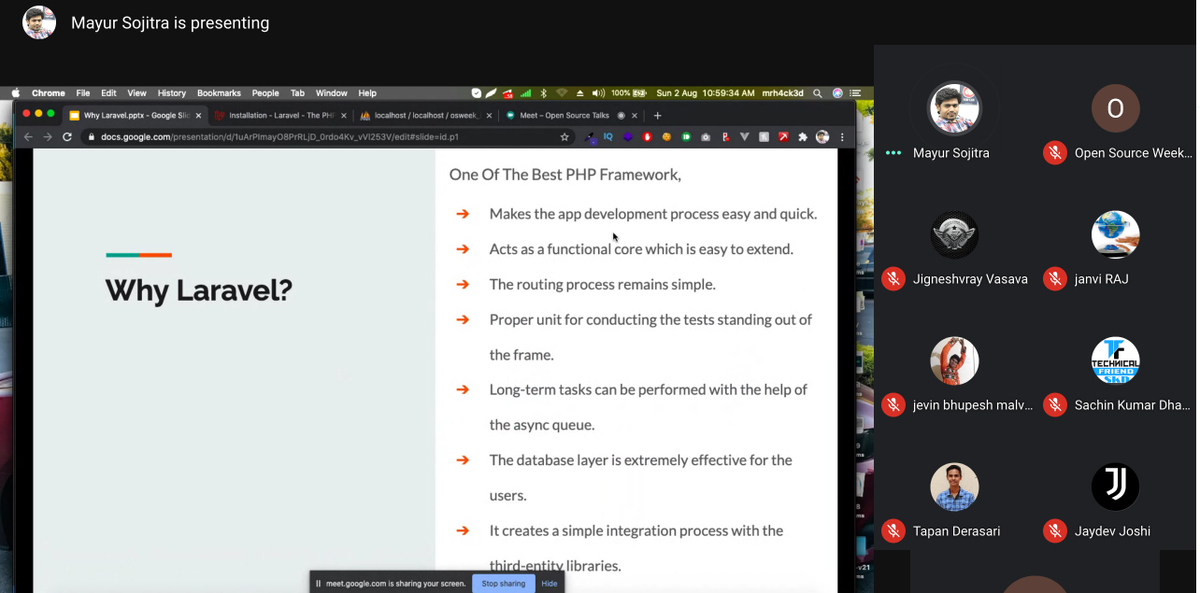Bookmark the page with the star icon
The width and height of the screenshot is (1200, 593).
(x=565, y=137)
